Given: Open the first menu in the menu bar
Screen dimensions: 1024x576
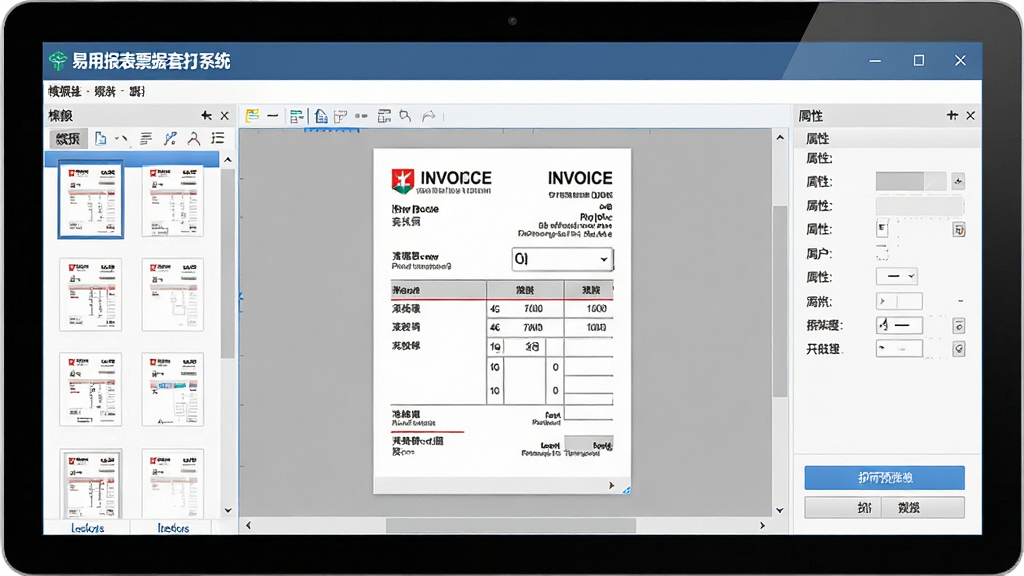Looking at the screenshot, I should coord(65,91).
